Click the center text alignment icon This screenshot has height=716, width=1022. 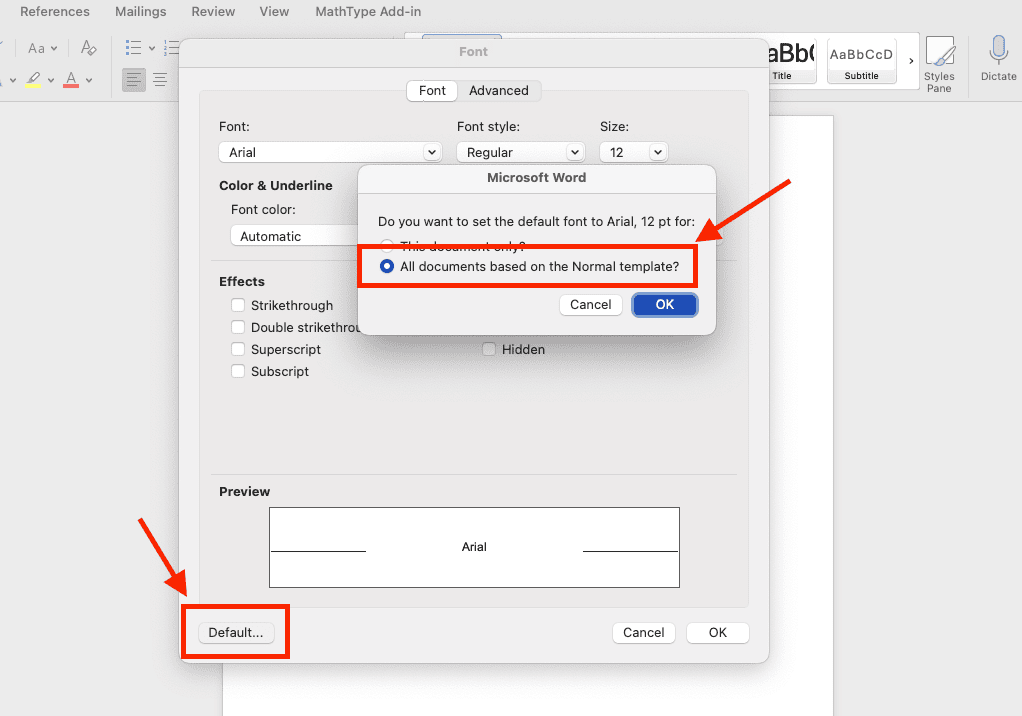click(x=160, y=79)
